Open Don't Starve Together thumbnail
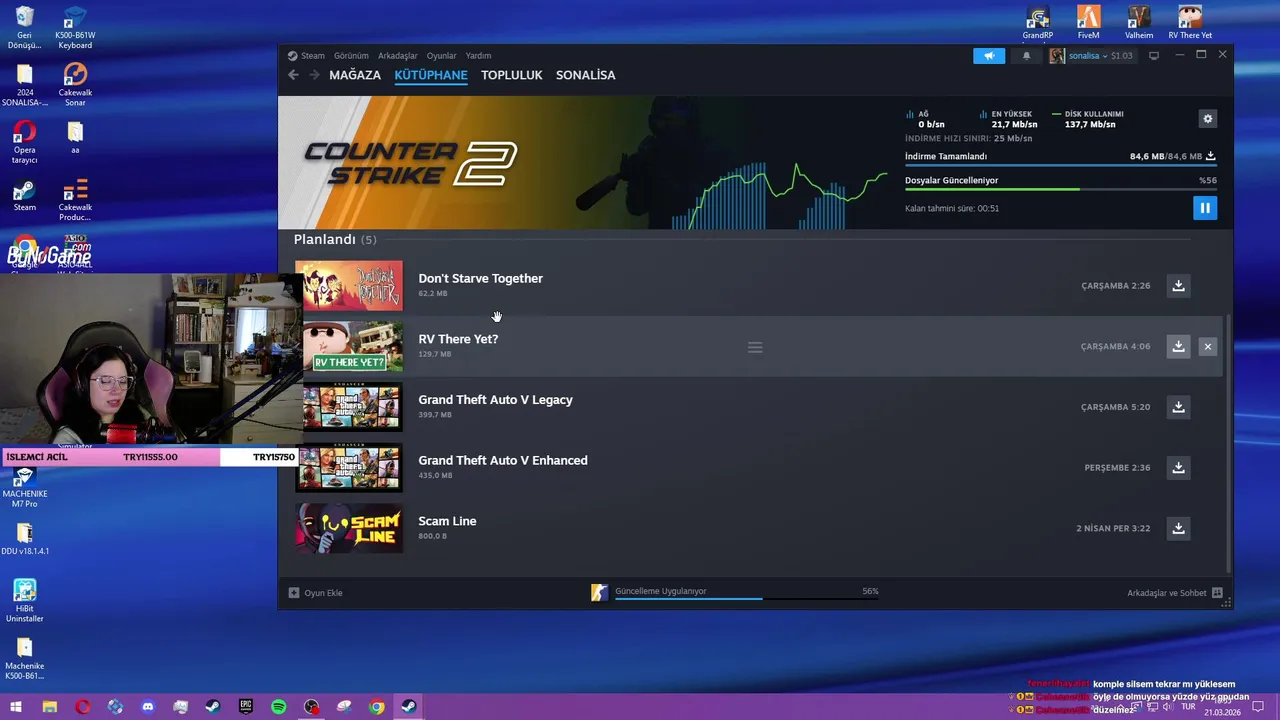The height and width of the screenshot is (720, 1280). point(349,286)
